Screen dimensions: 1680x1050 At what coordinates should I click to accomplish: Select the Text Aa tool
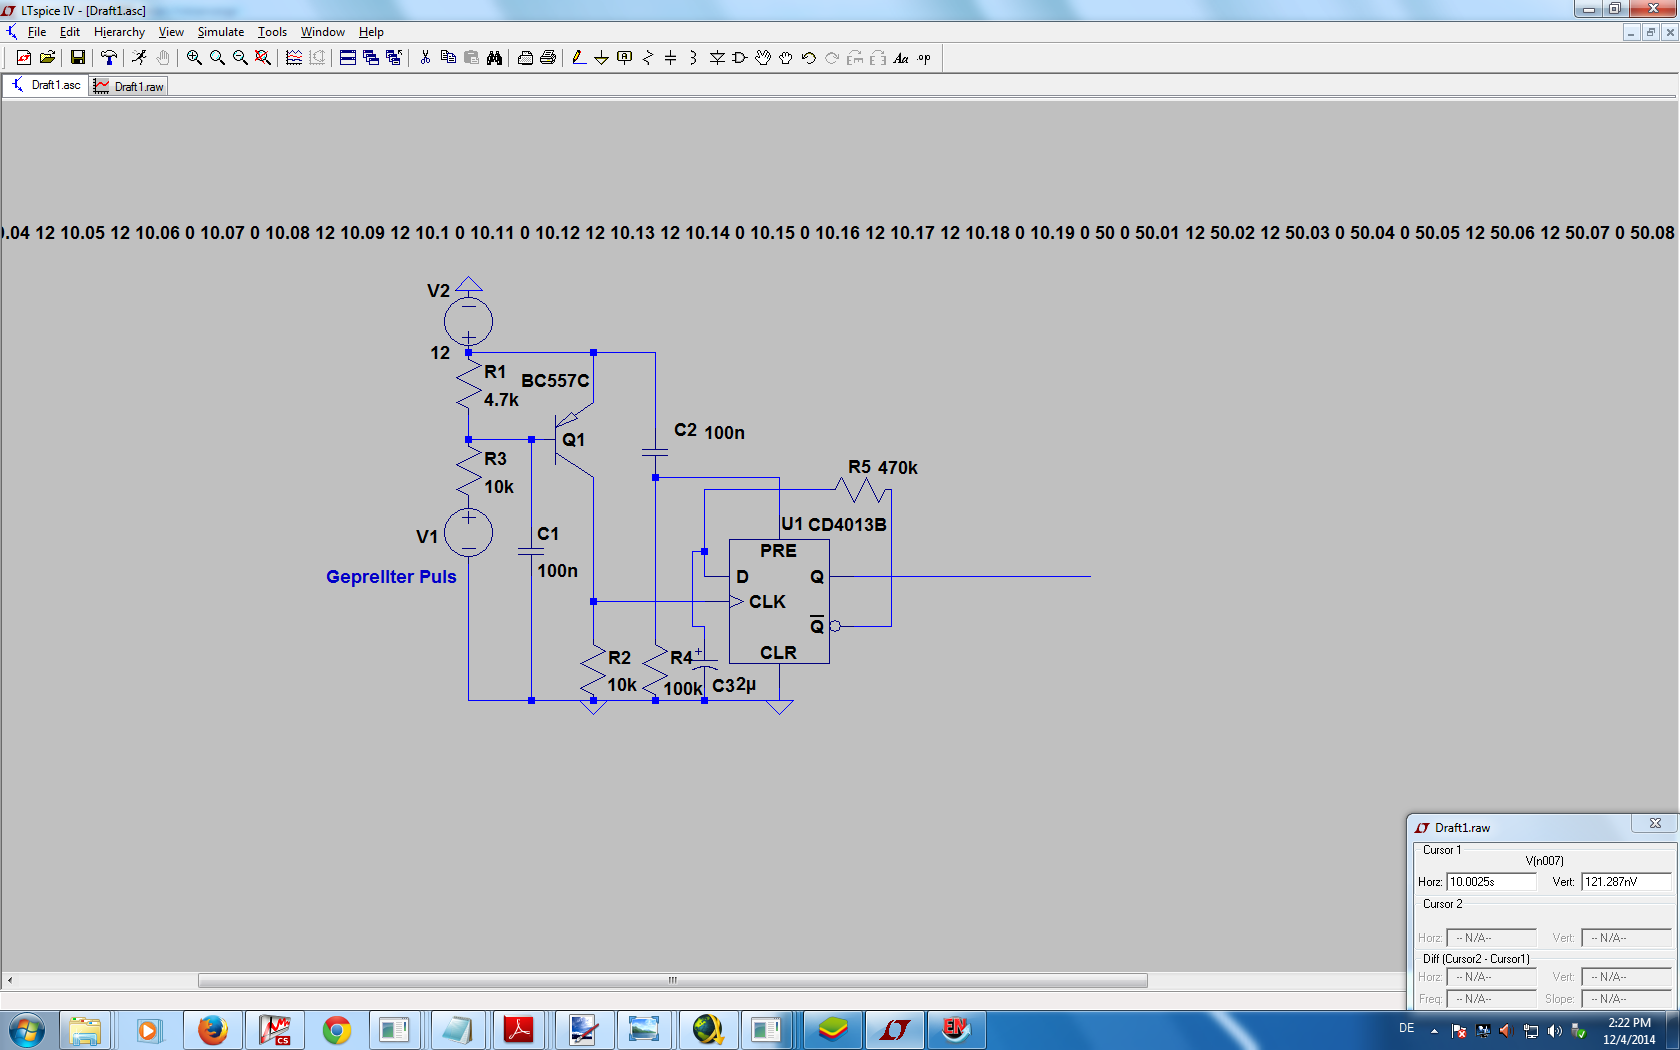pyautogui.click(x=901, y=58)
